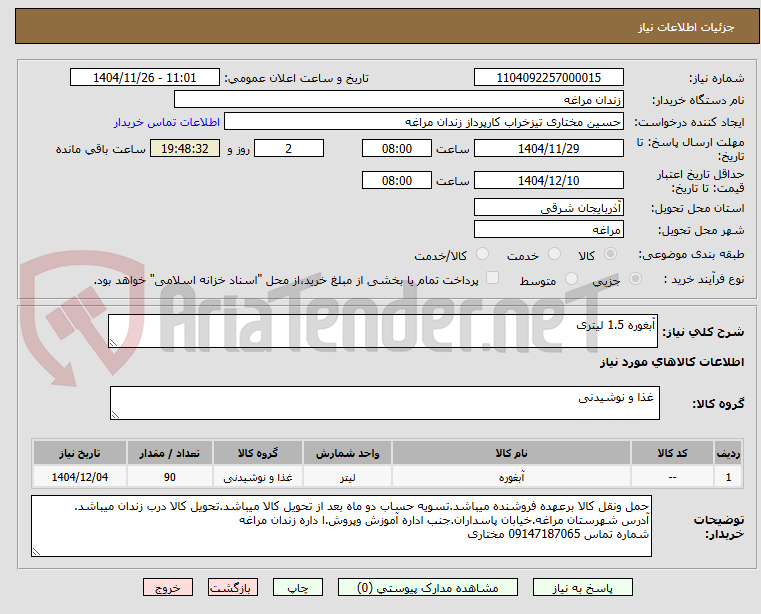761x614 pixels.
Task: Click resize grip of گروه کالا box
Action: tap(115, 415)
